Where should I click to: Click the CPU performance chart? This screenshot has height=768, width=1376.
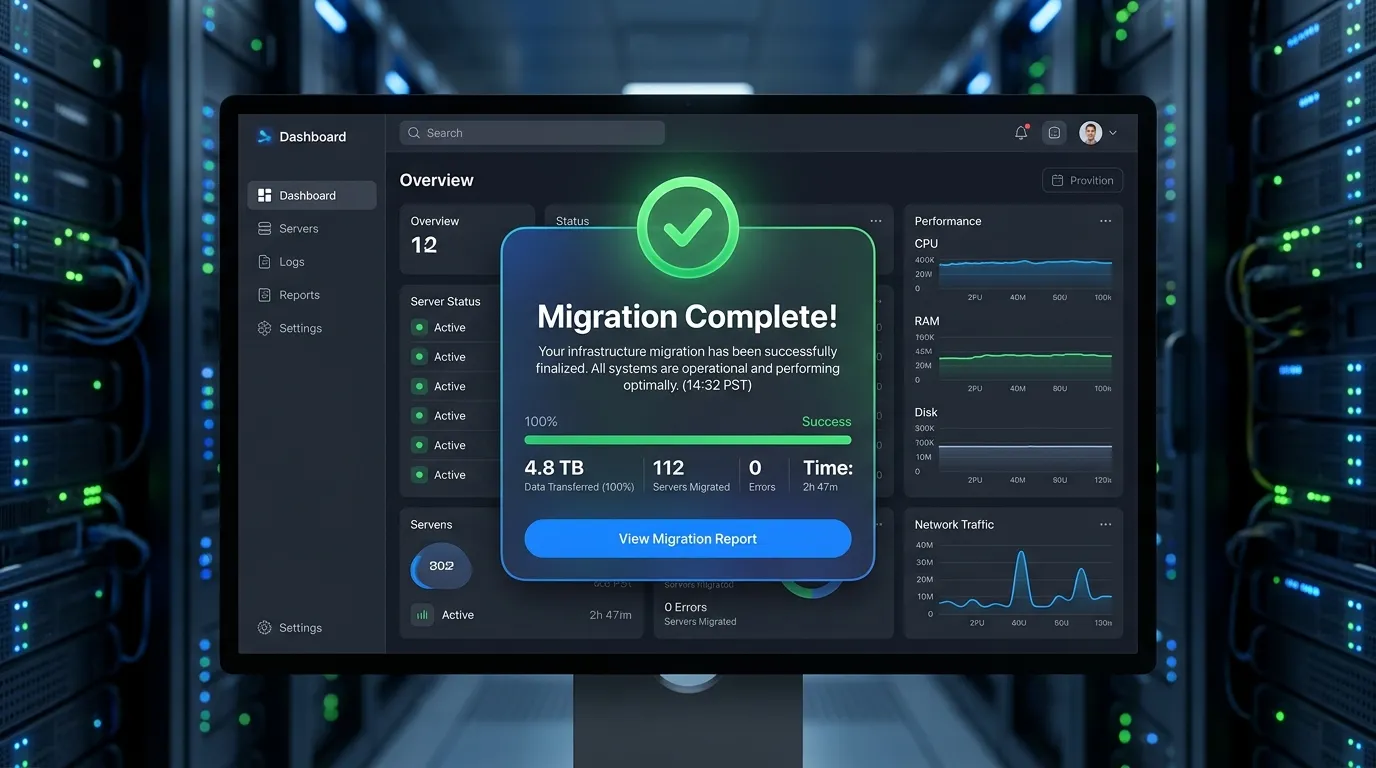pyautogui.click(x=1025, y=273)
